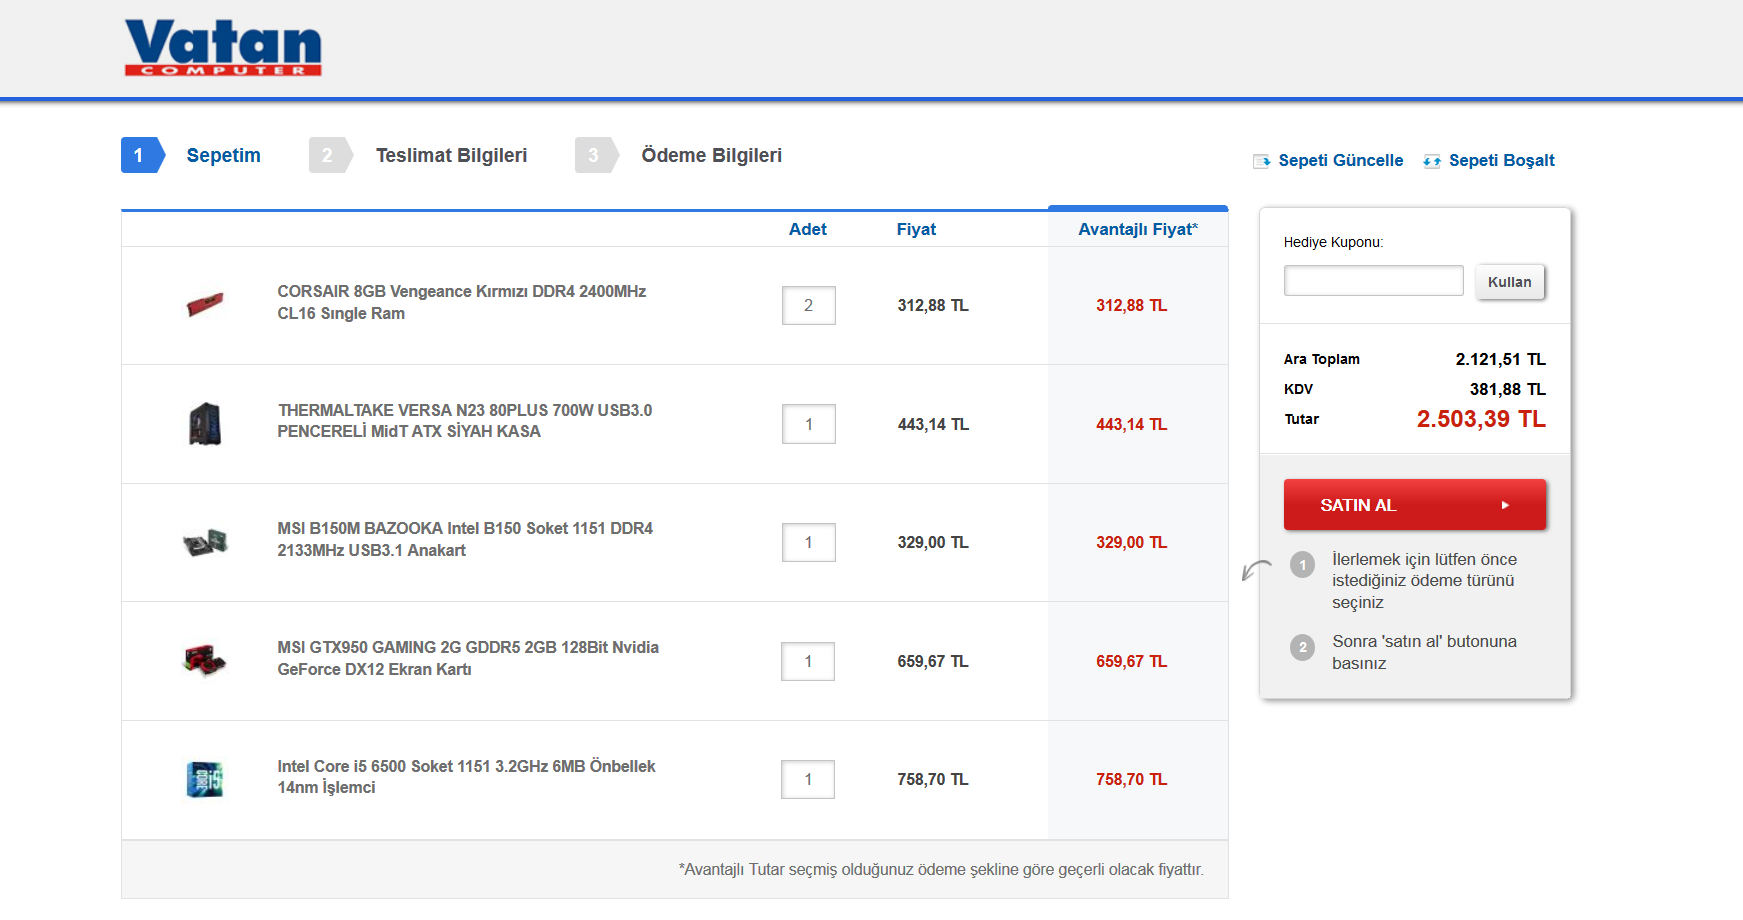Focus the Hediye Kuponu input field
The width and height of the screenshot is (1743, 920).
pos(1373,281)
